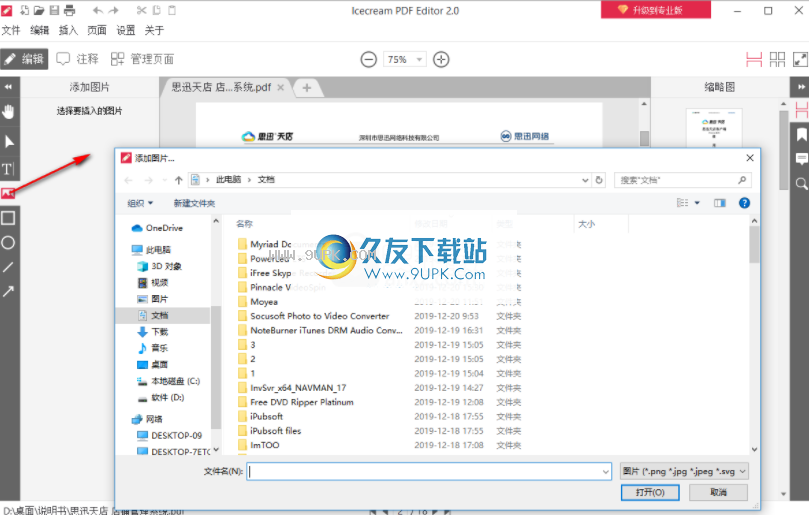Select the Arrow drawing tool
809x515 pixels.
8,291
